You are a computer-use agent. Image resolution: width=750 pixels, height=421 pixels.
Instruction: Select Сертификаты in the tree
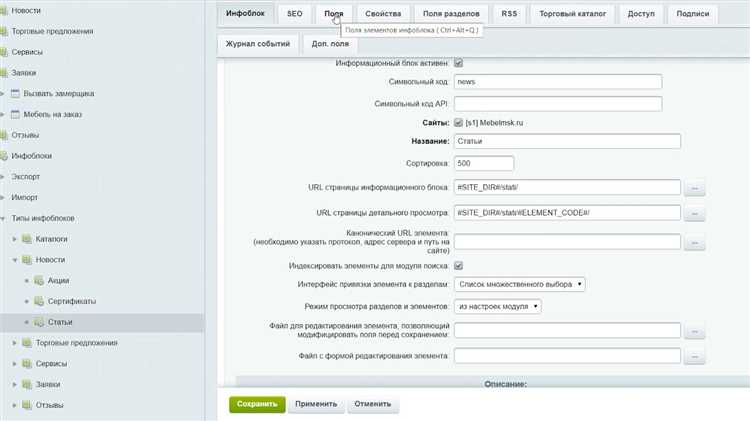[x=72, y=301]
